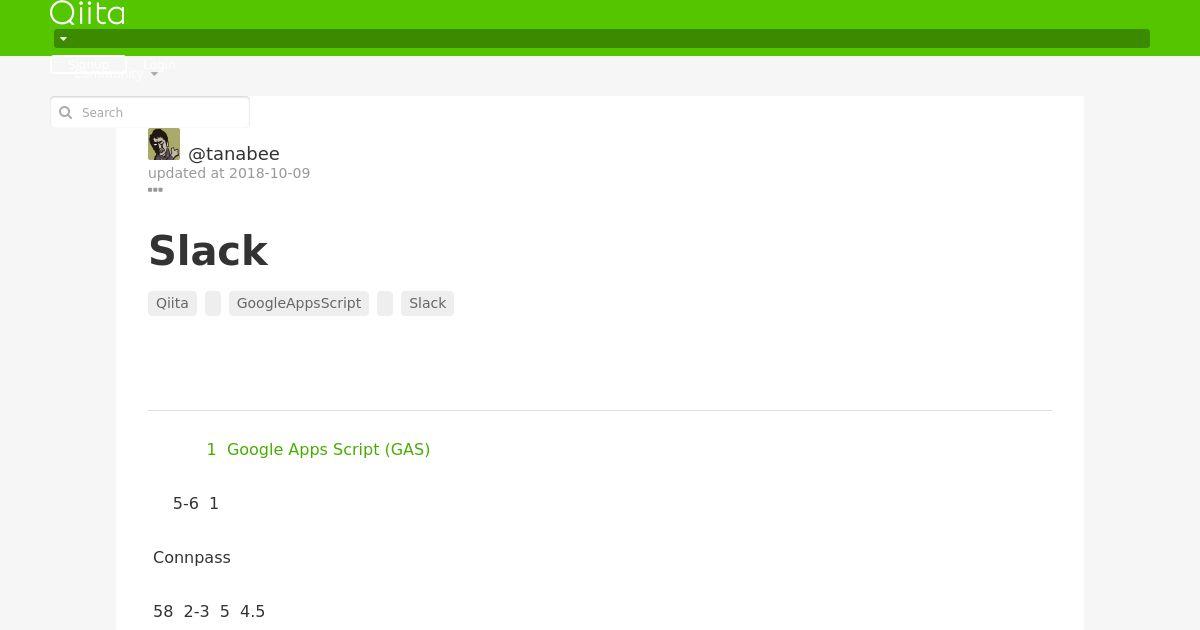
Task: Click the 'updated at 2018-10-09' text
Action: (229, 173)
